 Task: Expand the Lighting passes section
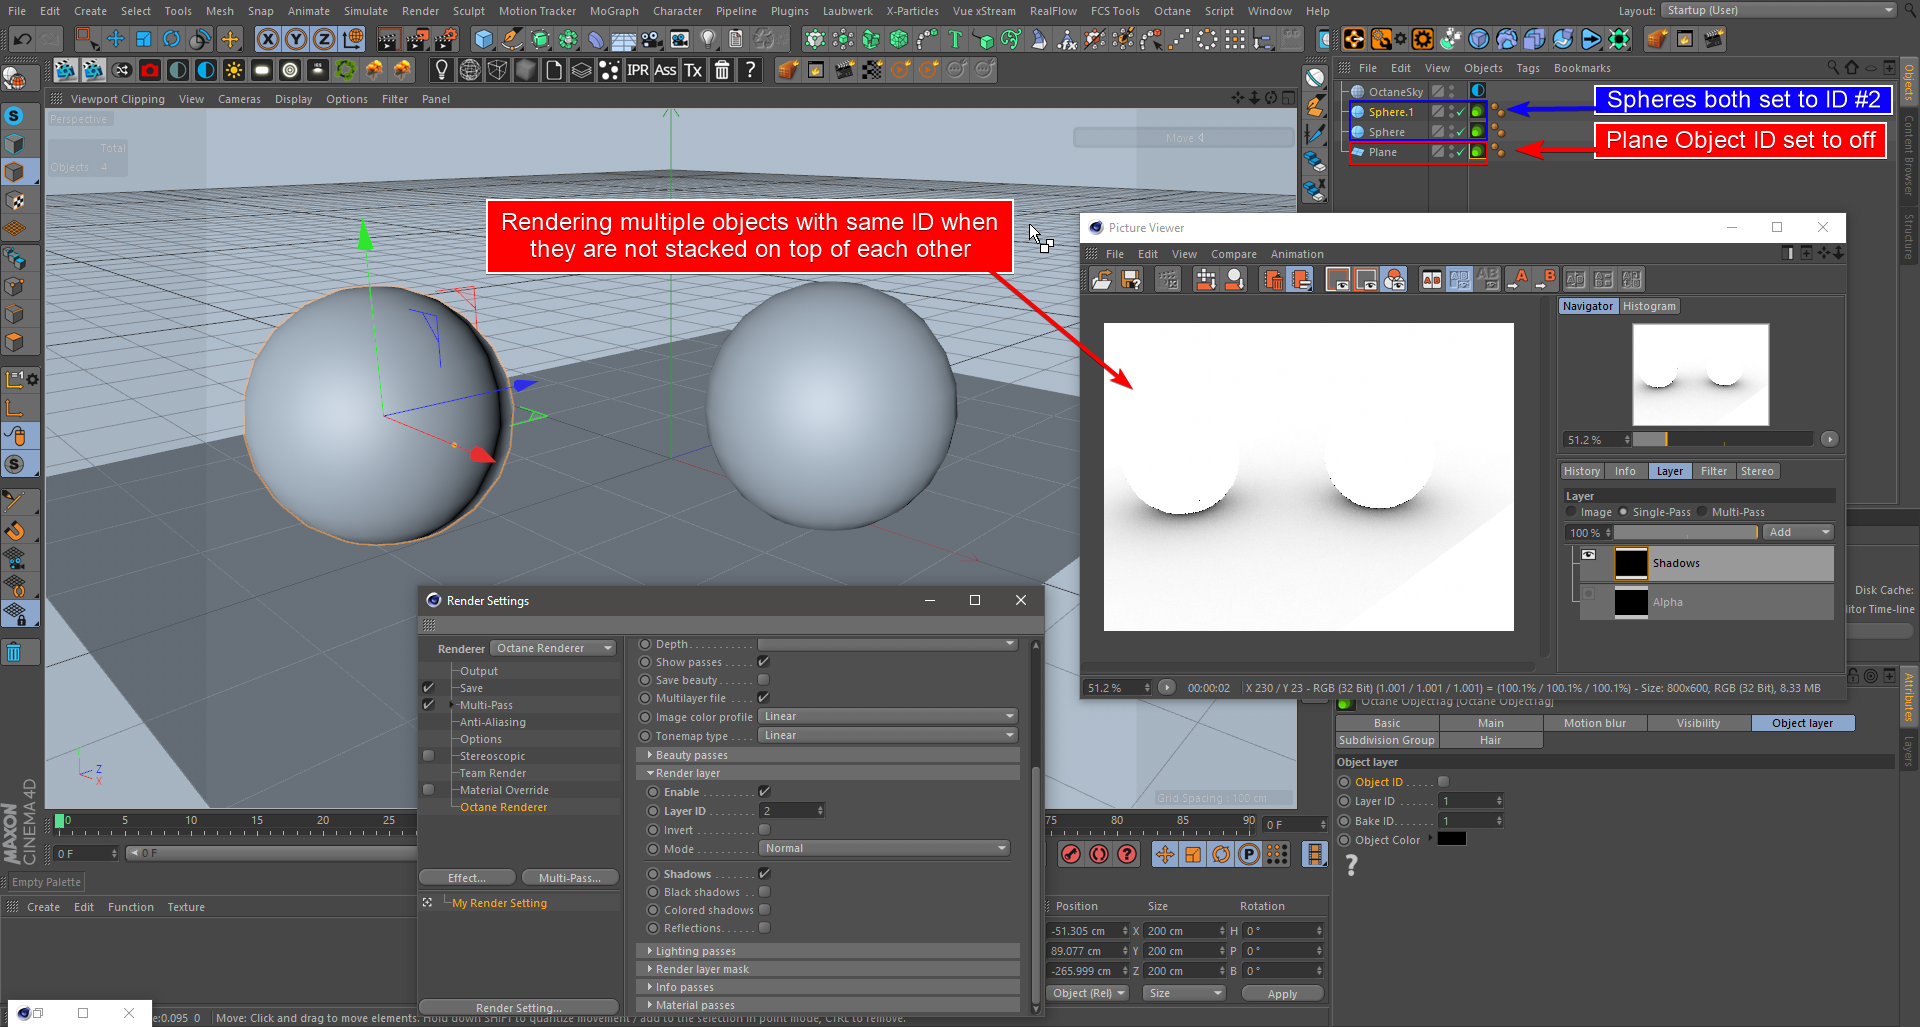828,951
